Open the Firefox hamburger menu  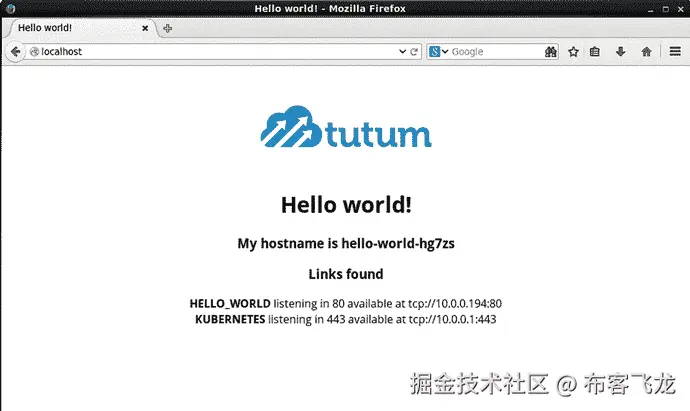675,51
